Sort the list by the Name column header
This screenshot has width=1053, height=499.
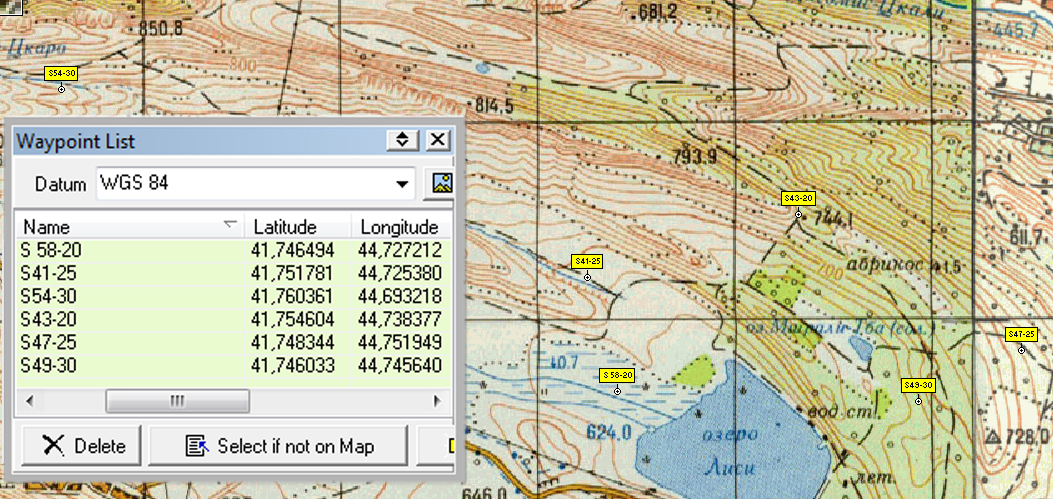point(129,226)
